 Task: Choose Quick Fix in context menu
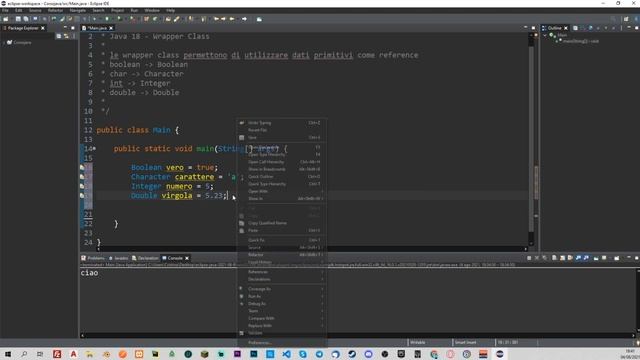(x=281, y=240)
